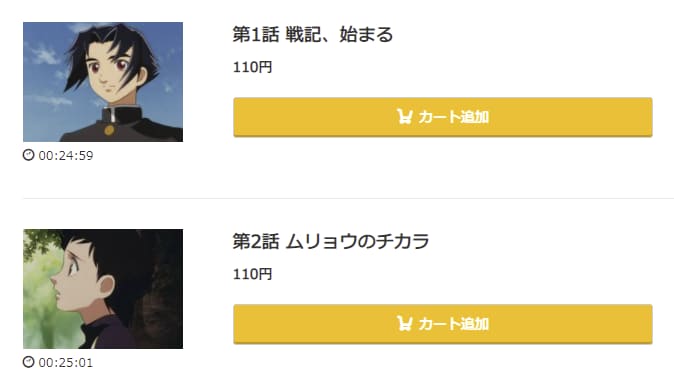Click the 110円 price of episode 1

(x=252, y=67)
